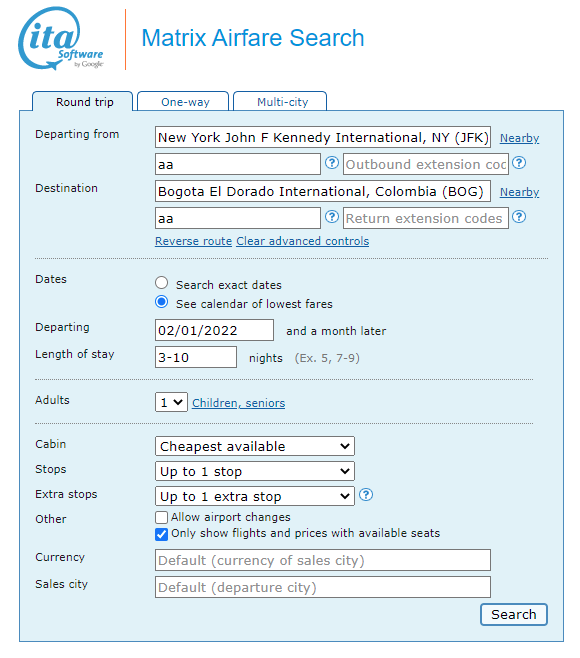Open help icon beside outbound extension codes field
This screenshot has width=580, height=658.
click(x=519, y=162)
